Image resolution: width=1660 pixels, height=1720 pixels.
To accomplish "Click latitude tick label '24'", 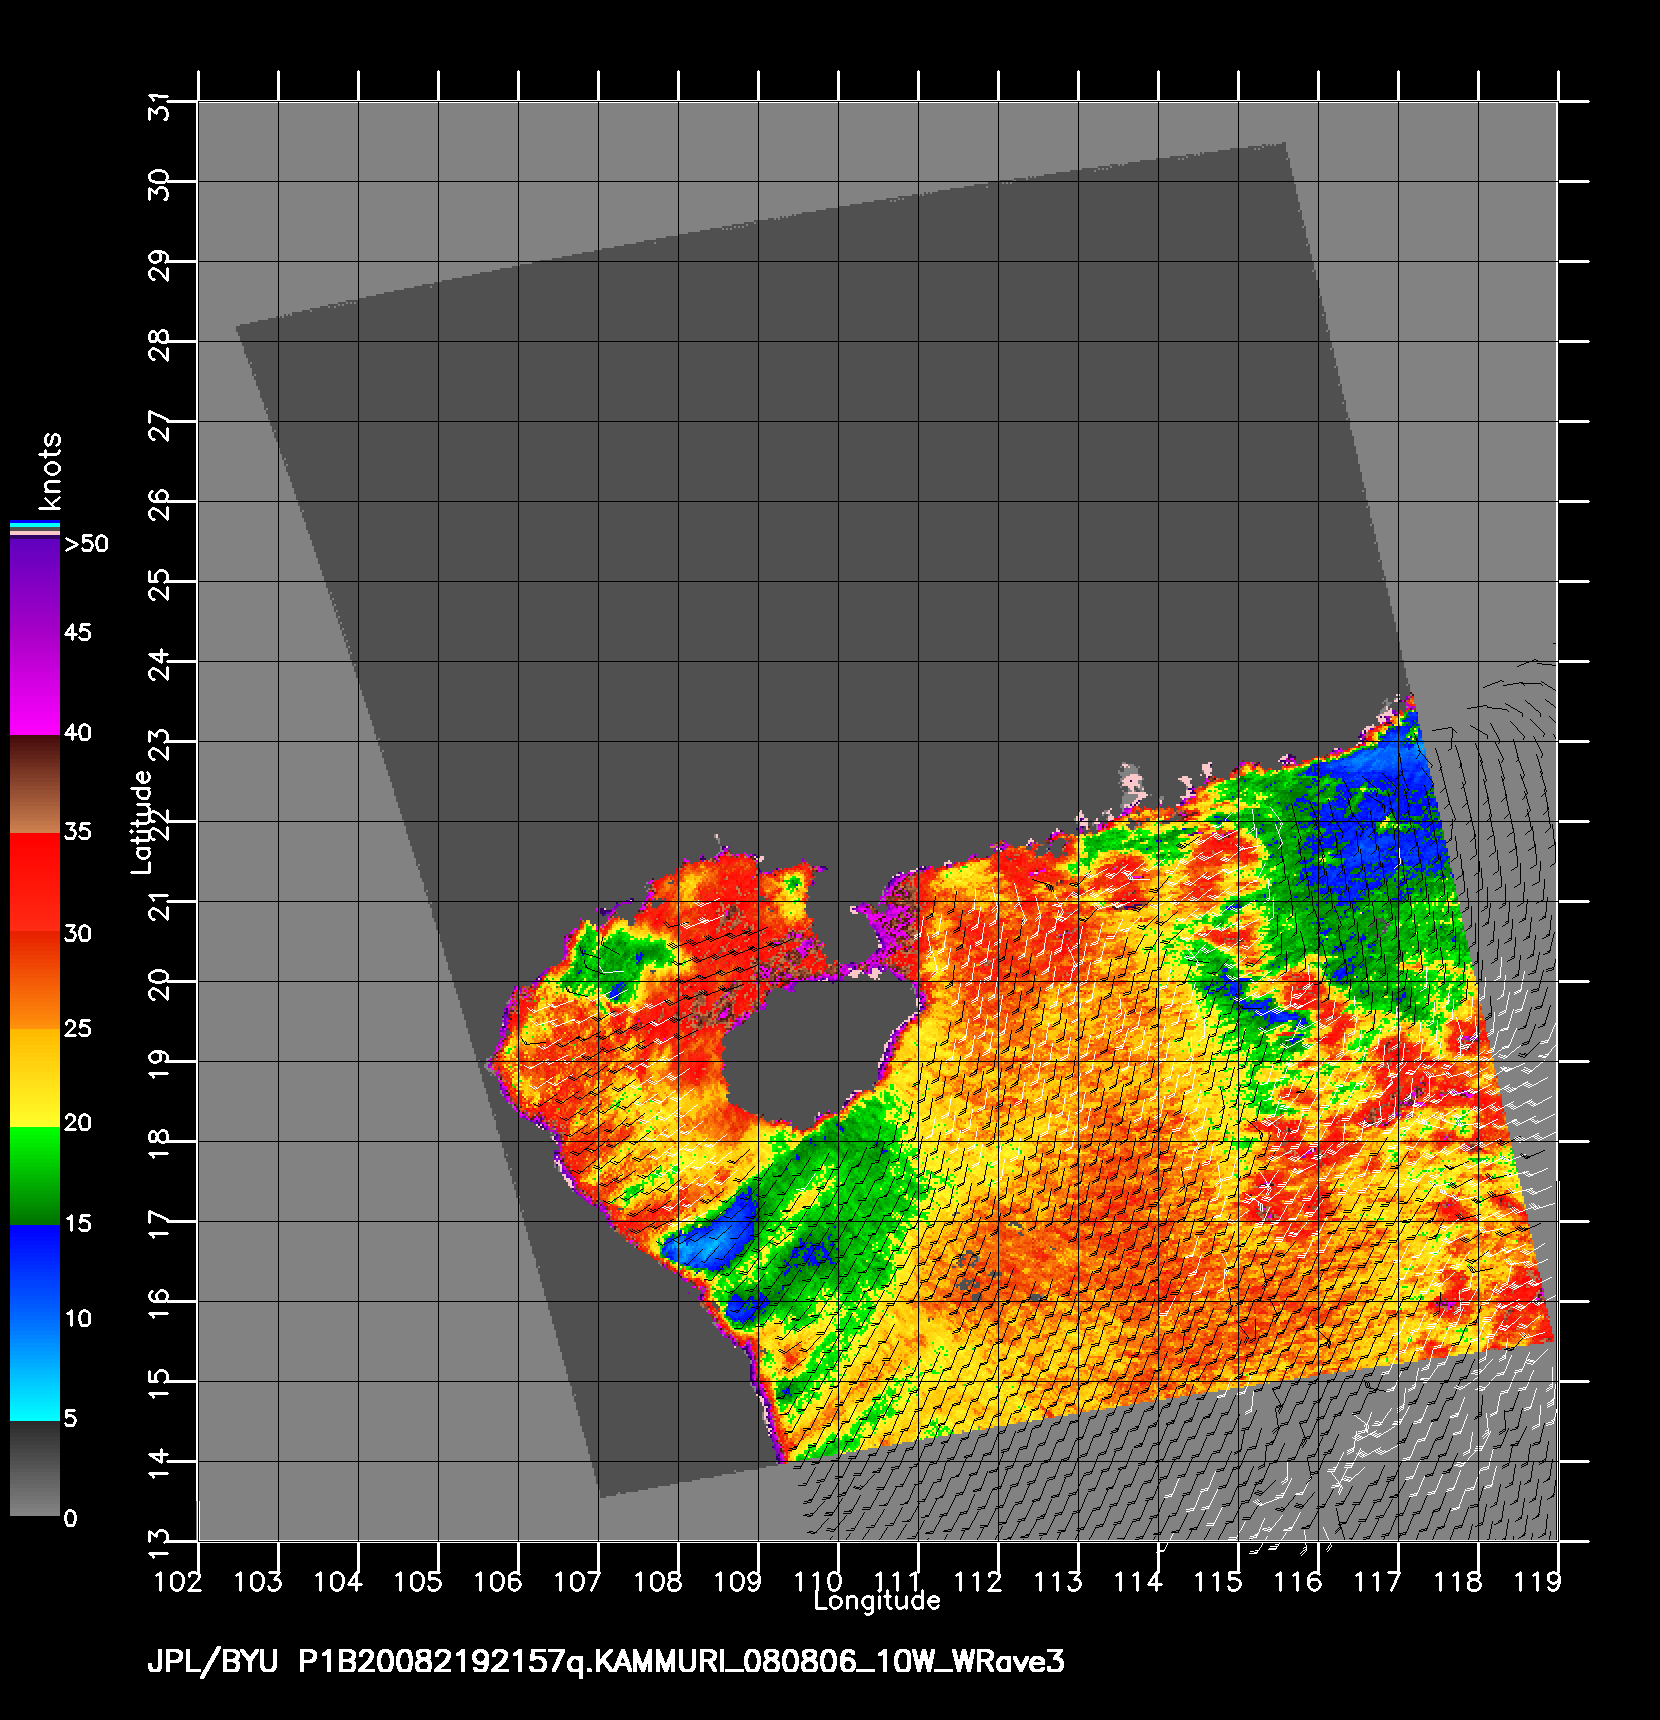I will [160, 666].
